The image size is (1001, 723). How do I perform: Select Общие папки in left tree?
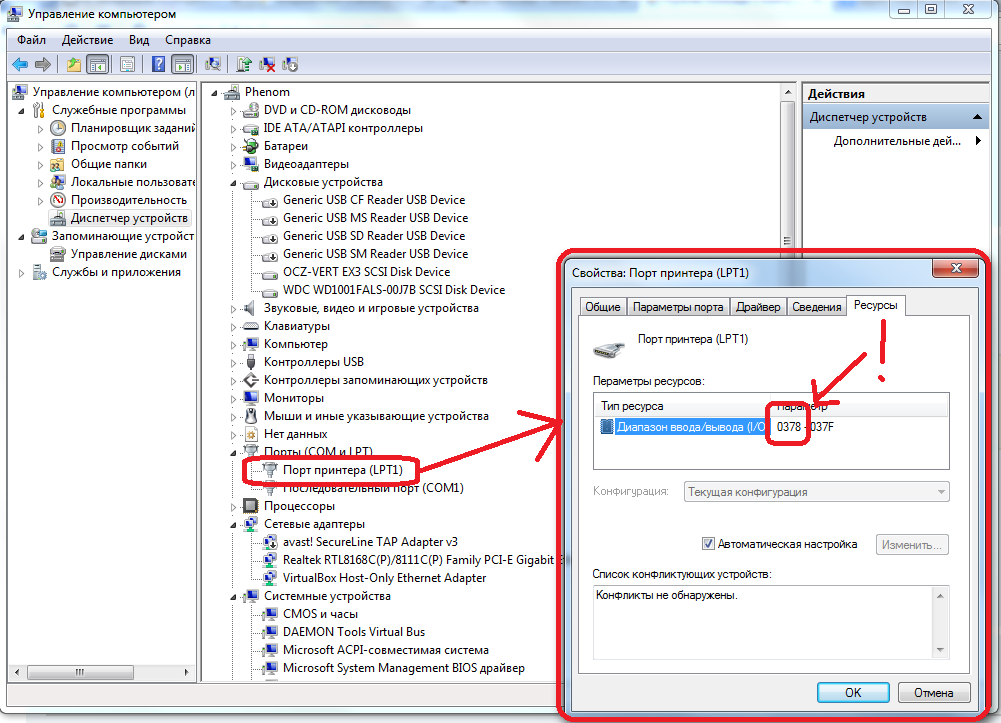pyautogui.click(x=109, y=164)
